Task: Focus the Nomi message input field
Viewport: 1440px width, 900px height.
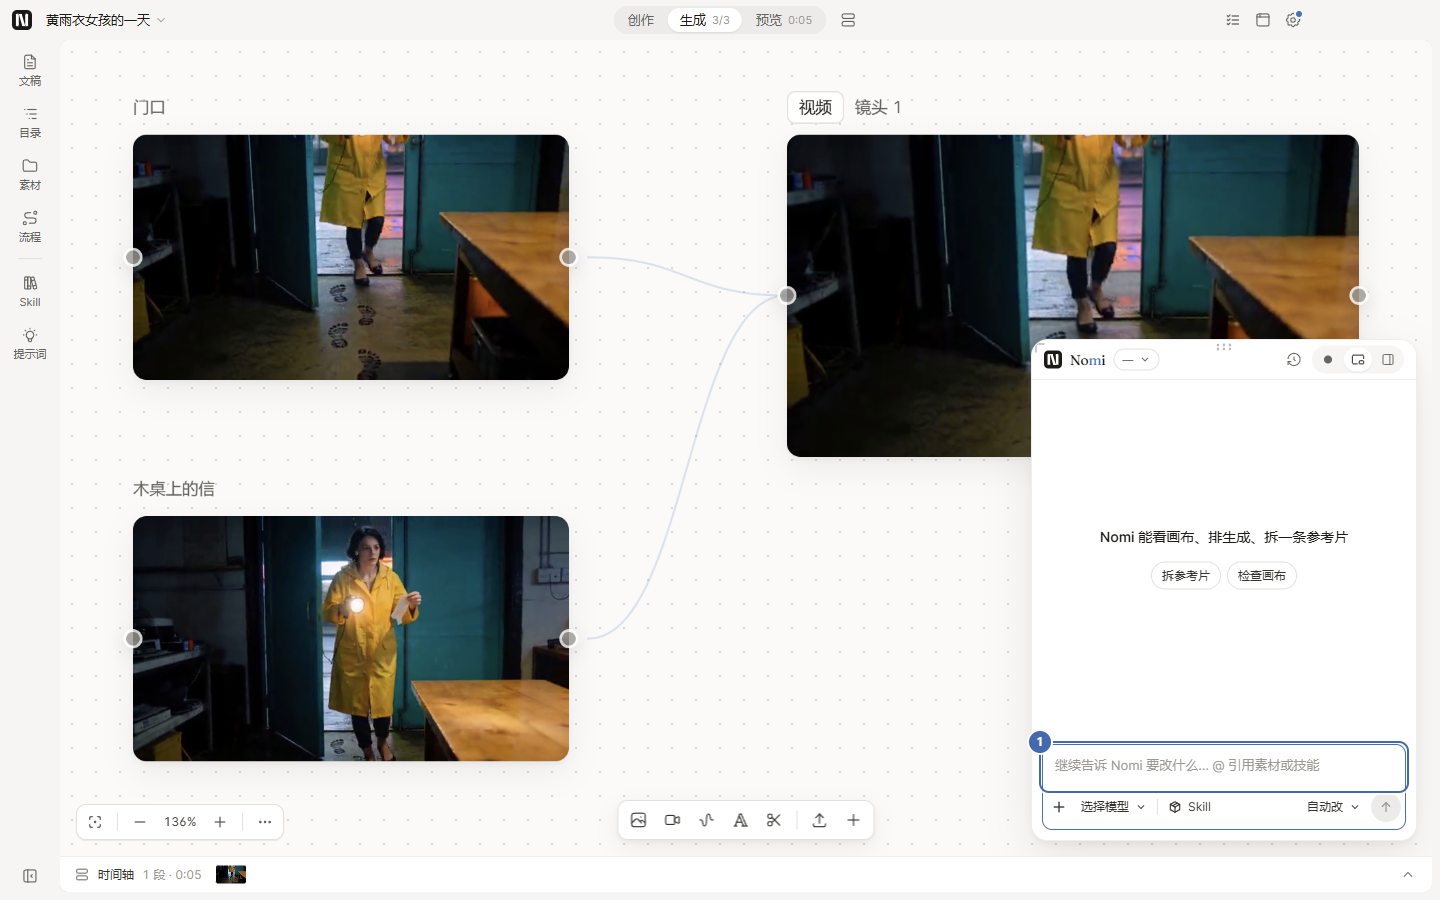Action: pyautogui.click(x=1223, y=766)
